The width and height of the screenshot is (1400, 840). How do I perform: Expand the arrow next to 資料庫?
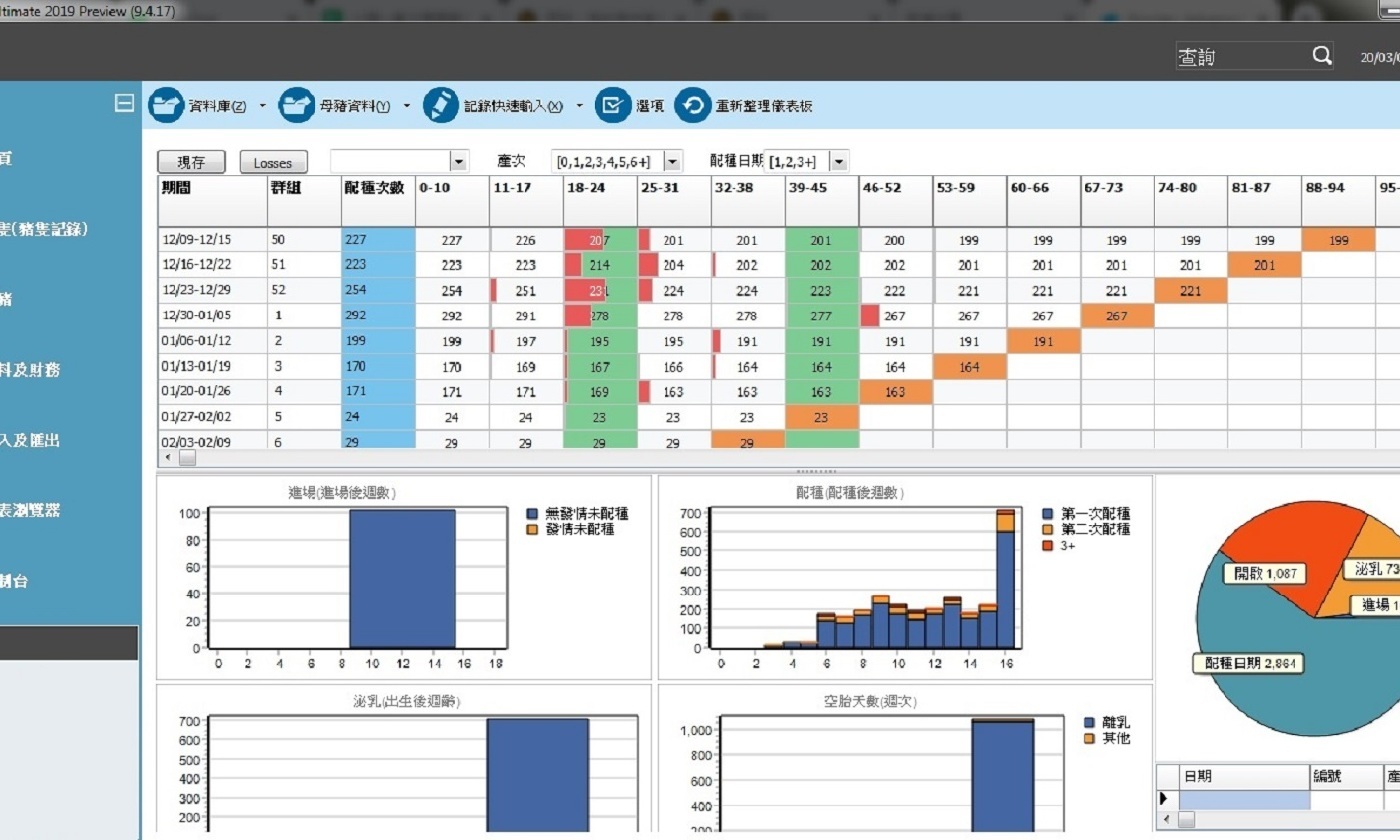(x=263, y=106)
